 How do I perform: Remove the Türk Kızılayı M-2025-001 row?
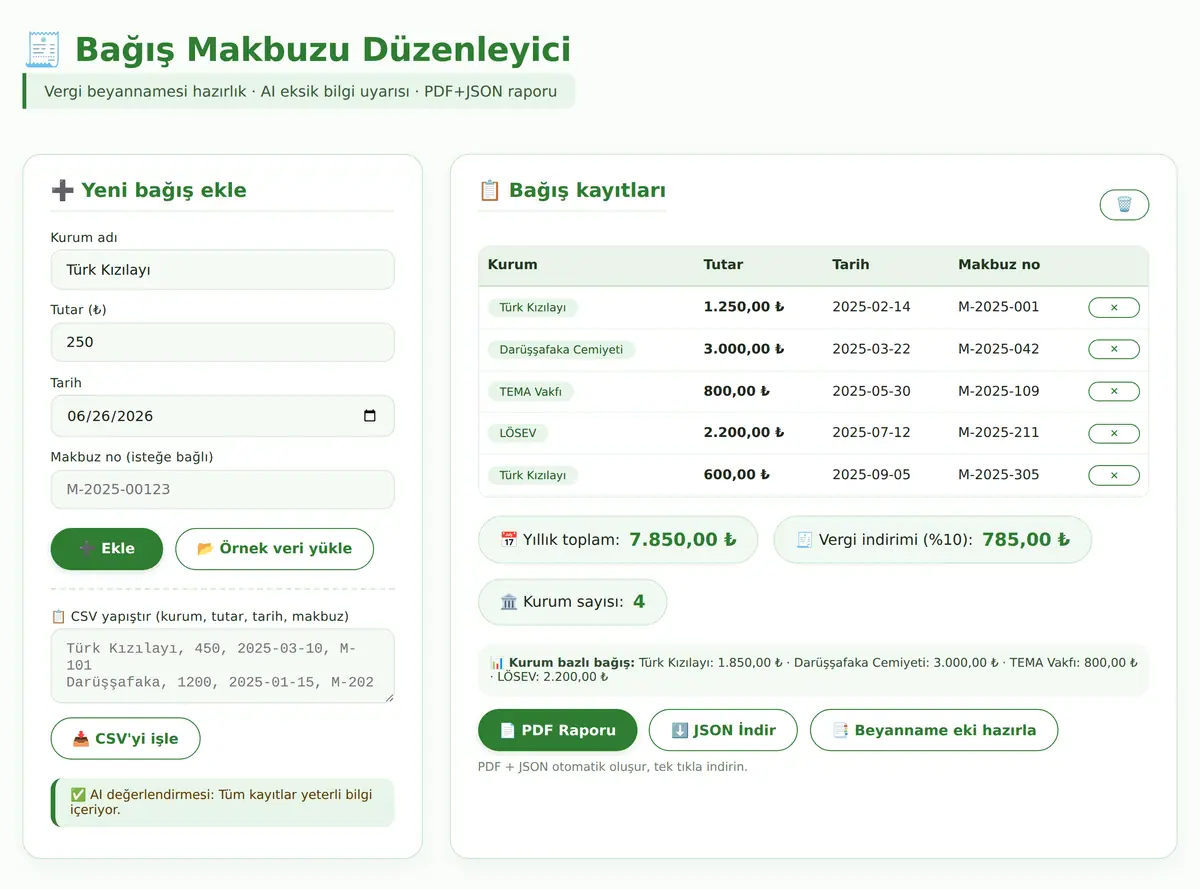tap(1114, 307)
